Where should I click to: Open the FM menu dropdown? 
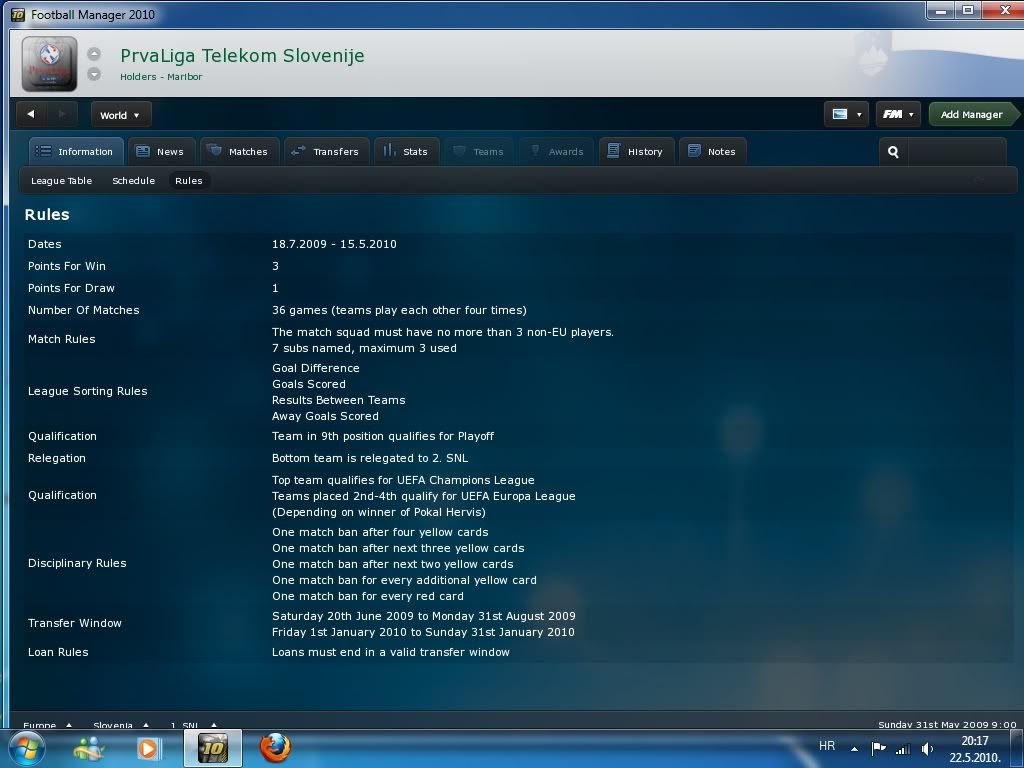[898, 115]
